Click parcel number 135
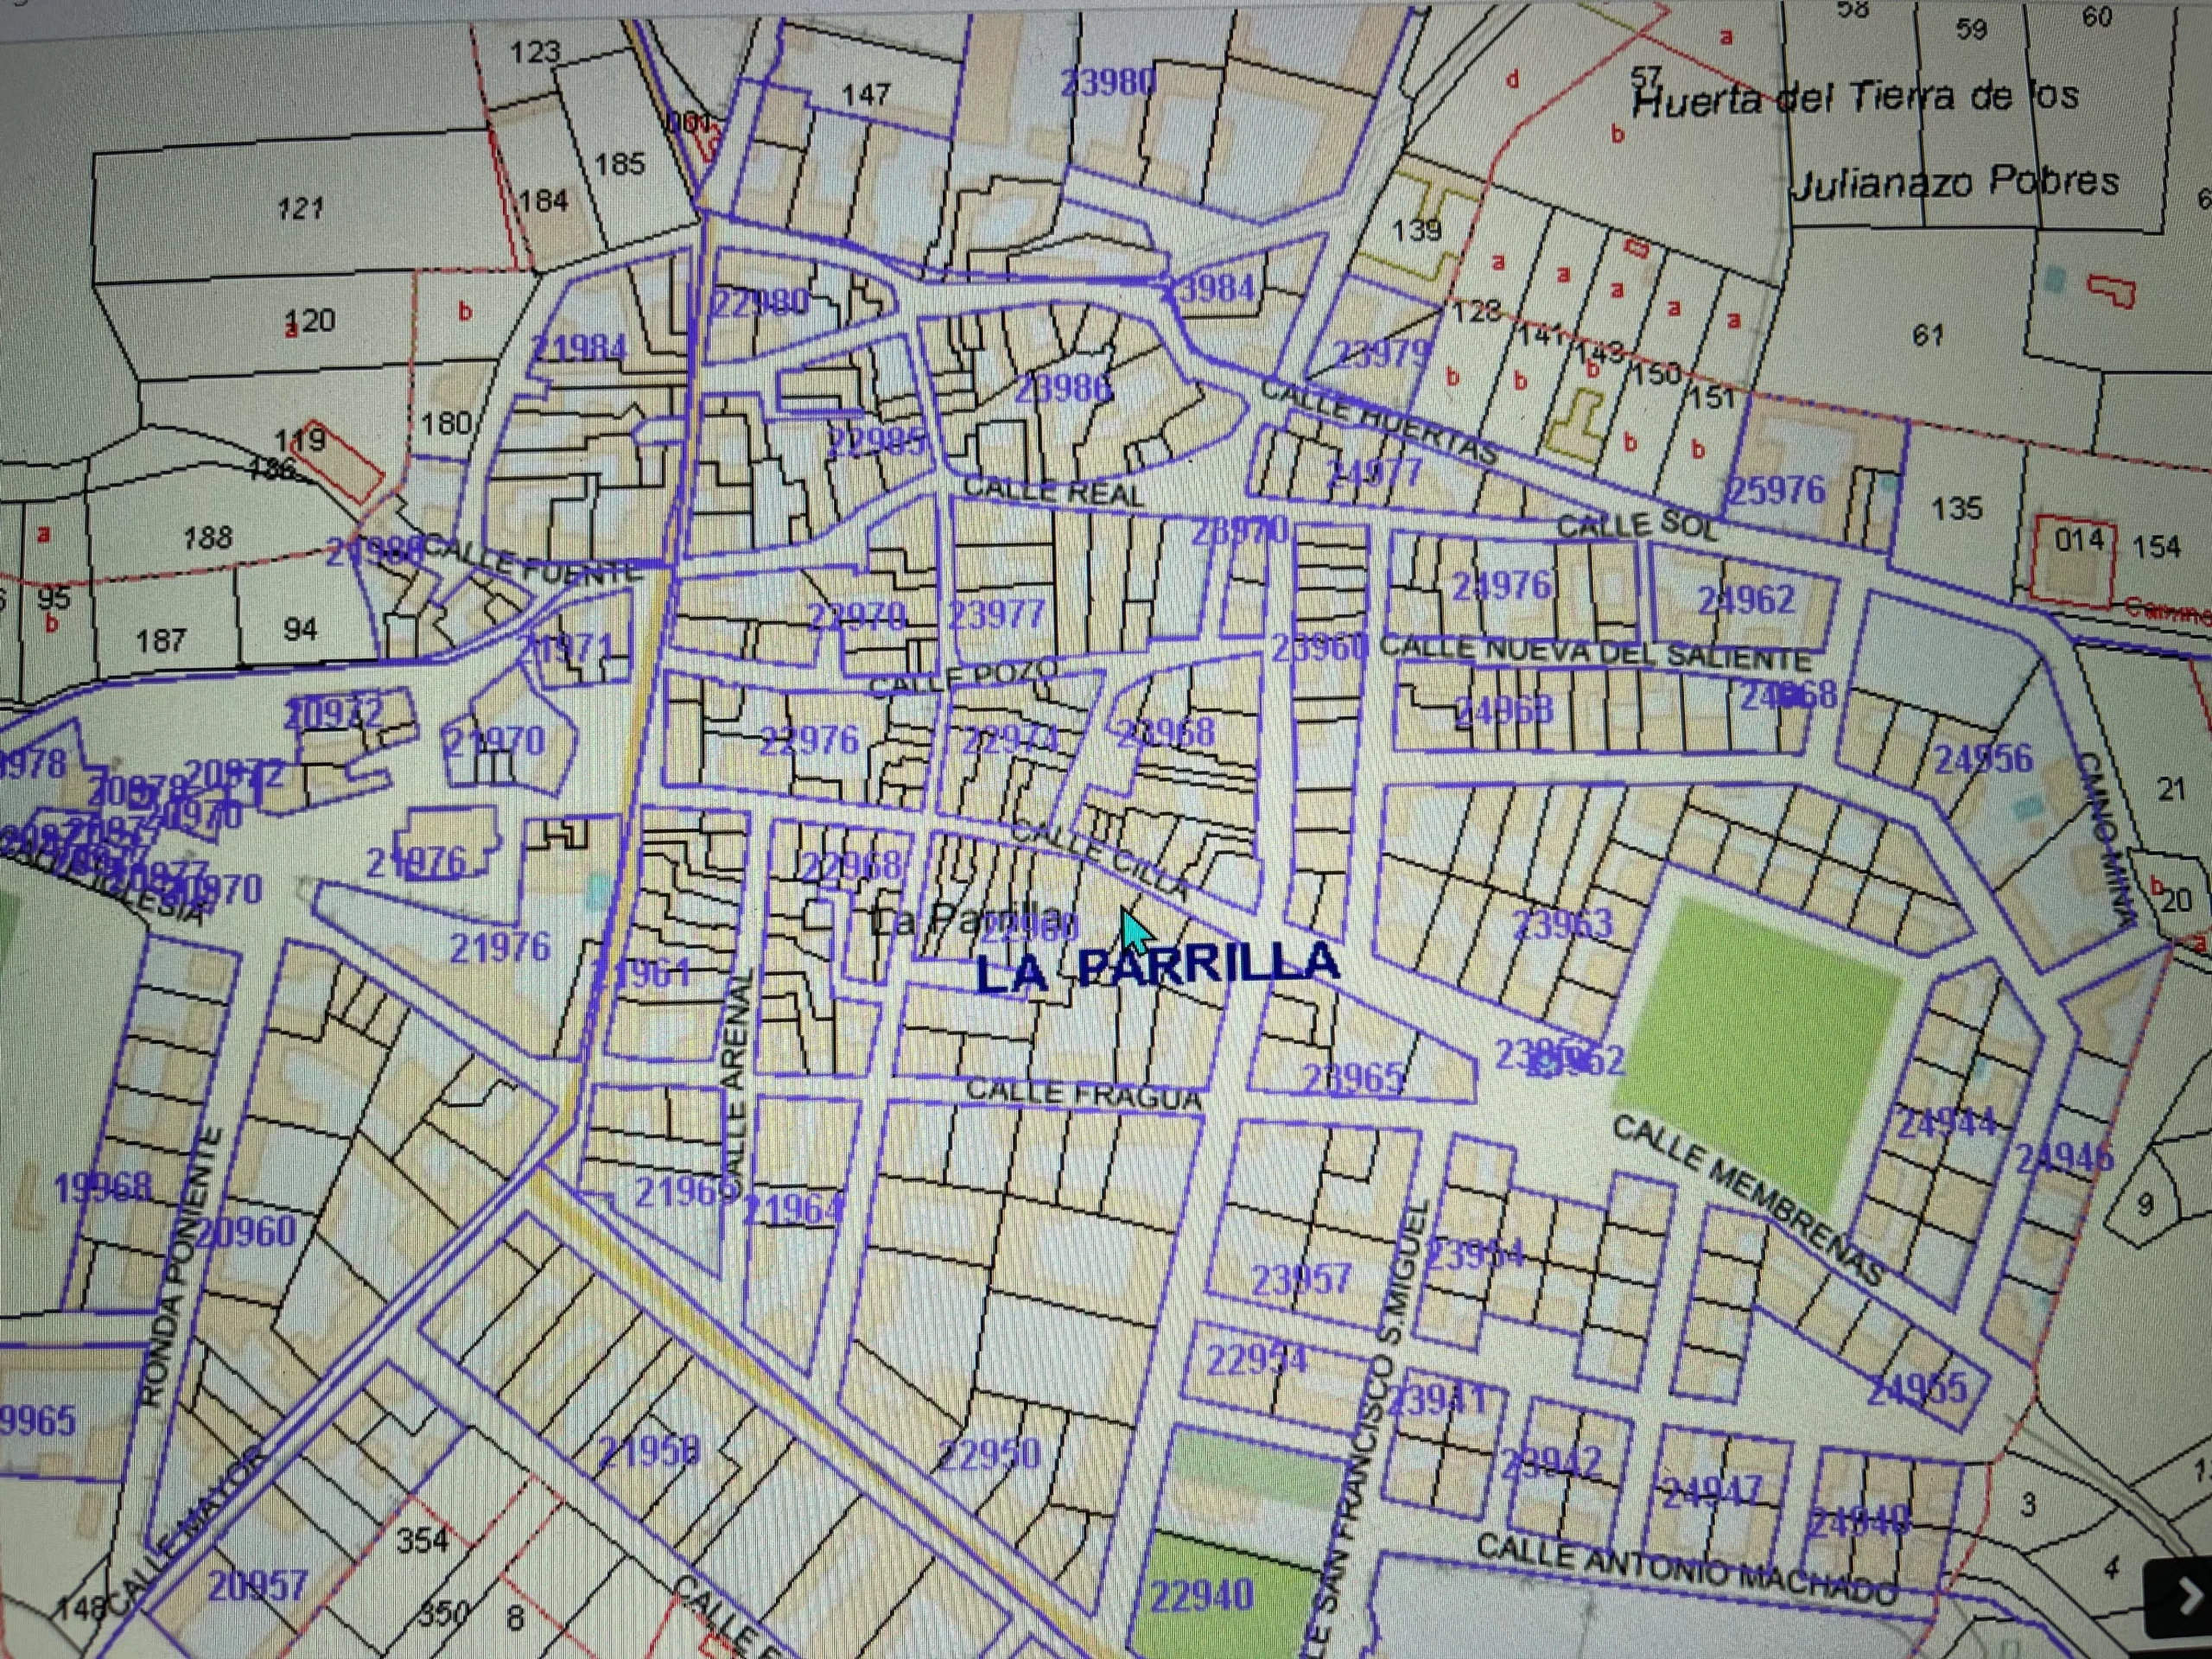Image resolution: width=2212 pixels, height=1659 pixels. pos(1956,508)
